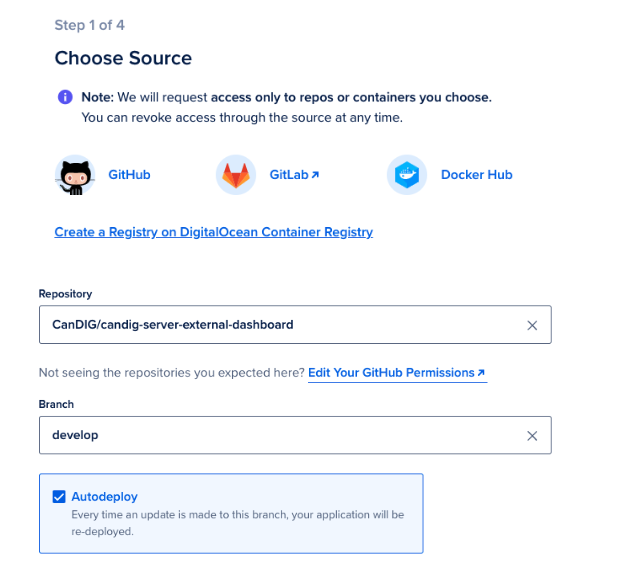Clear the Repository field with X icon
Image resolution: width=629 pixels, height=579 pixels.
point(532,325)
